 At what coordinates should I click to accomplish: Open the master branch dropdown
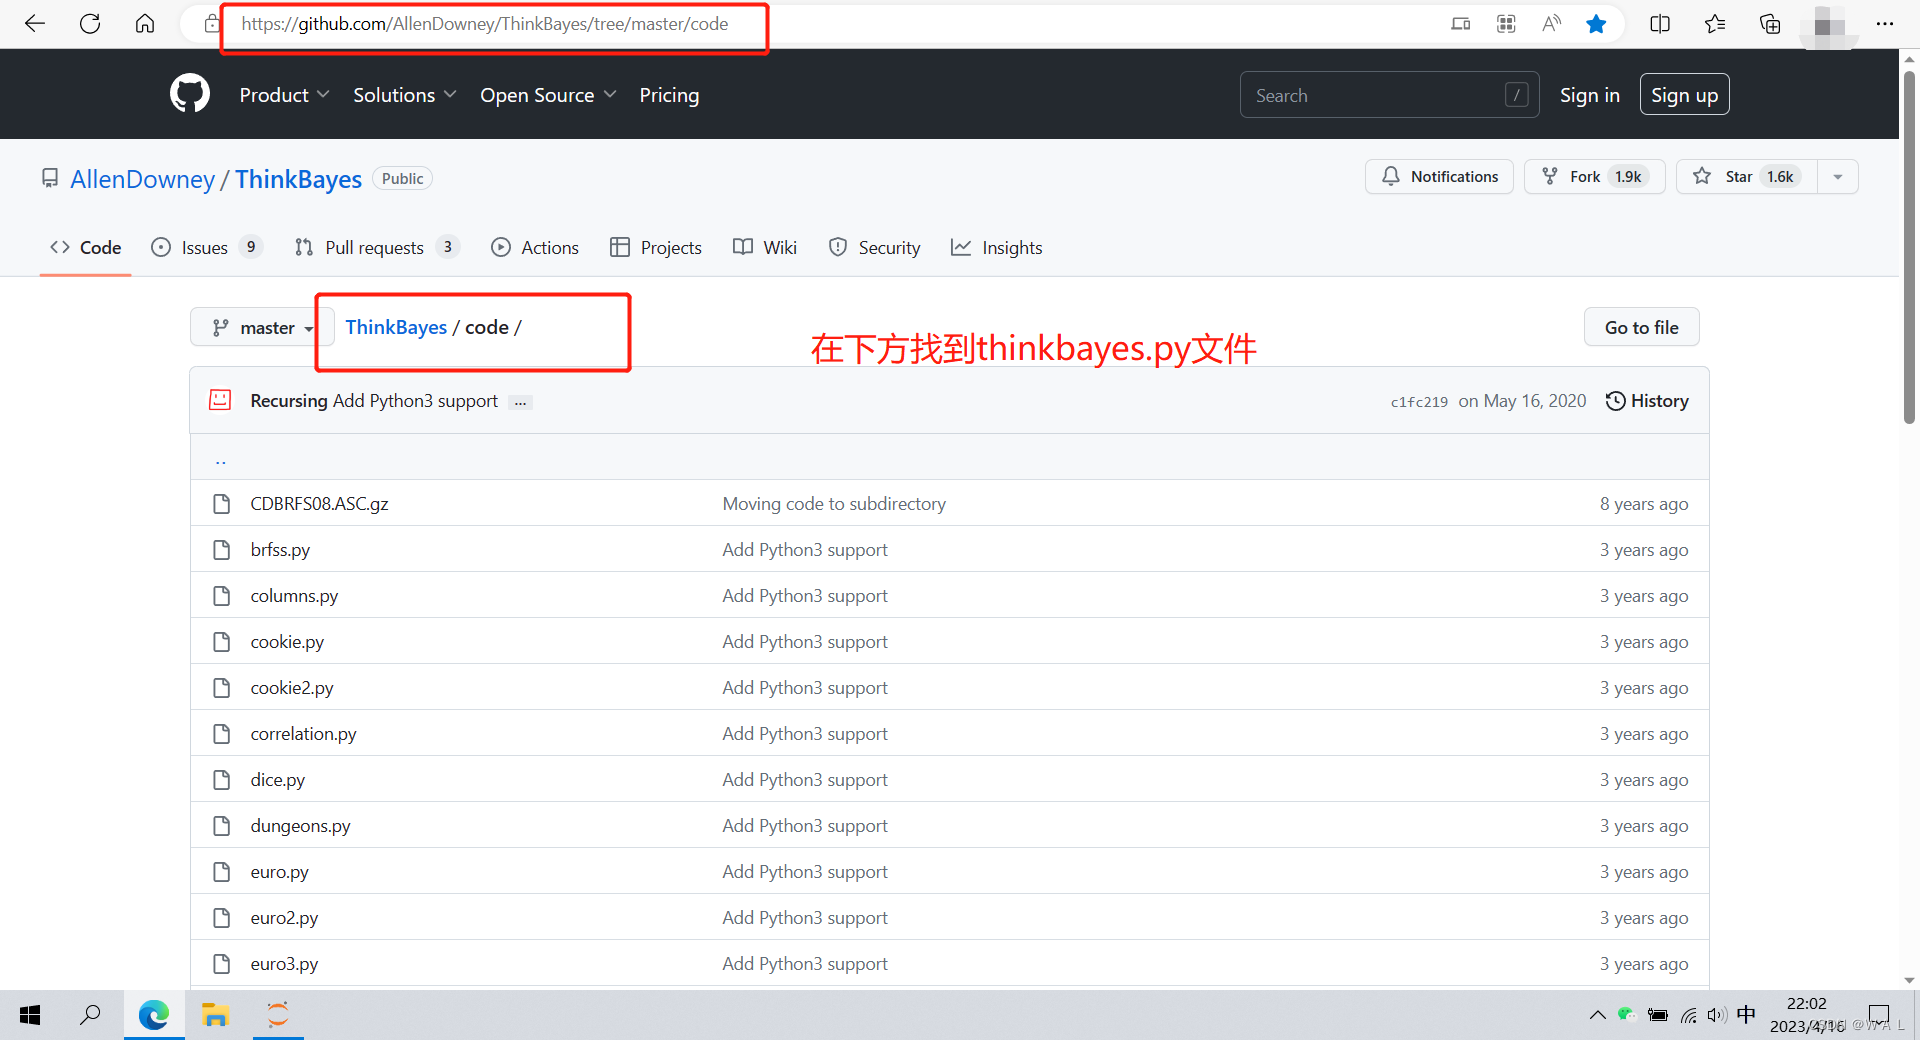pos(262,327)
